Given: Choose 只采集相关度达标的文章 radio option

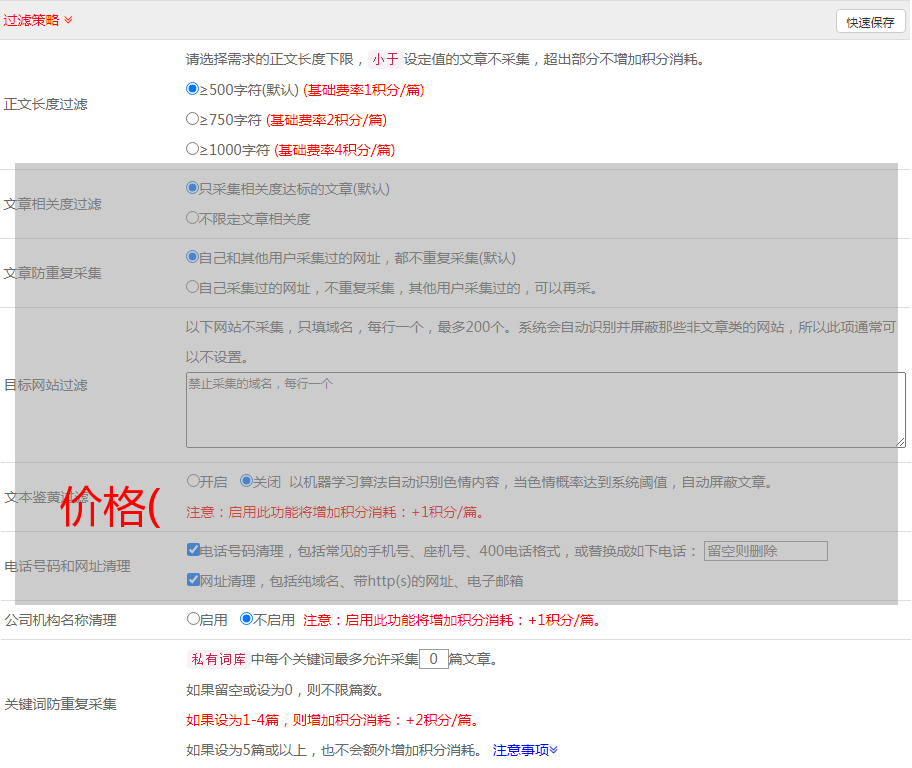Looking at the screenshot, I should coord(193,188).
